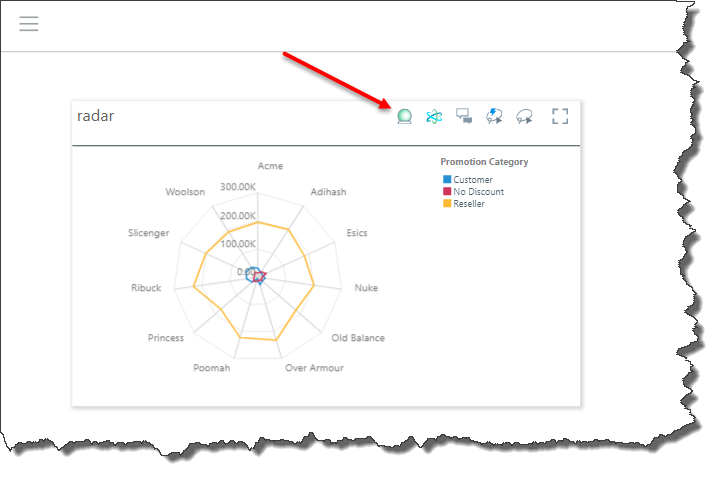Click the lasso icon with lightning bolt
This screenshot has height=477, width=721.
point(494,117)
